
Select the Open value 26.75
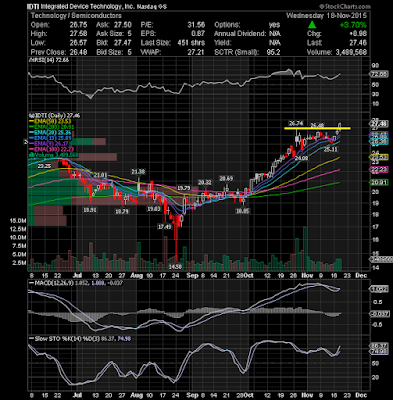(x=78, y=25)
